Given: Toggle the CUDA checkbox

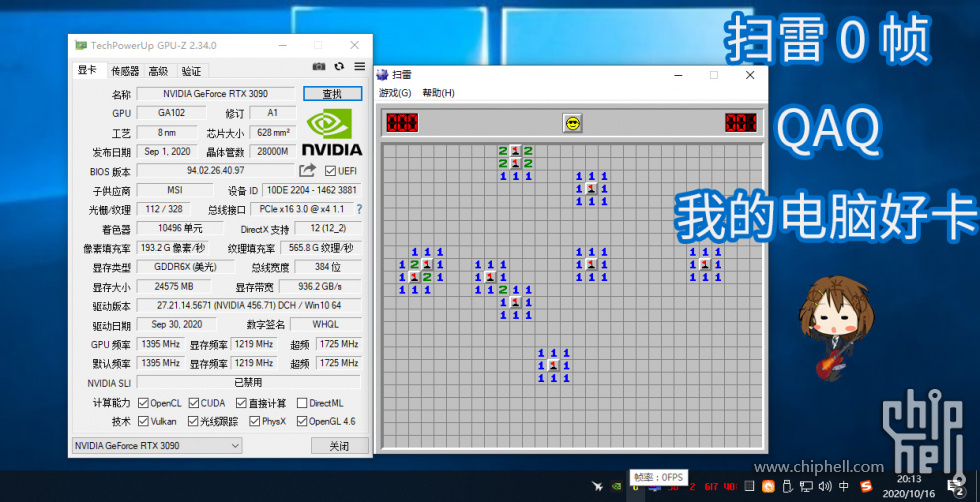Looking at the screenshot, I should pyautogui.click(x=194, y=403).
